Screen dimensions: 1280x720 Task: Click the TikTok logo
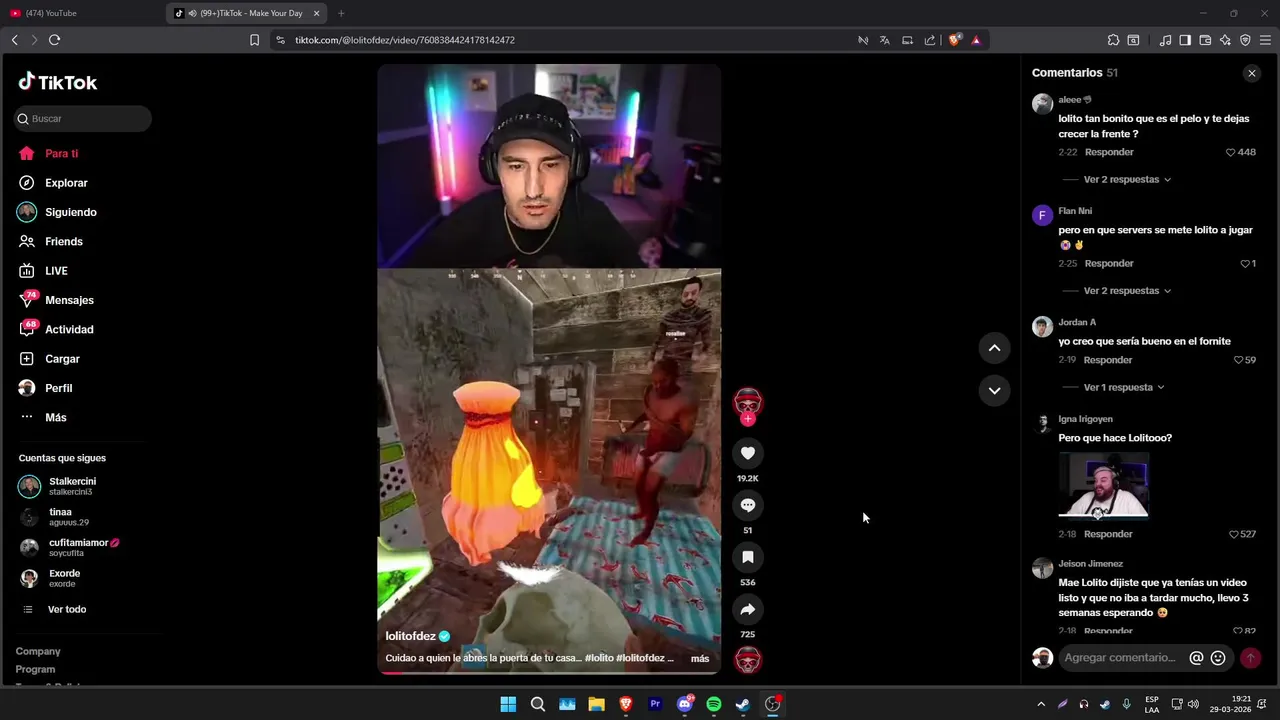point(58,82)
